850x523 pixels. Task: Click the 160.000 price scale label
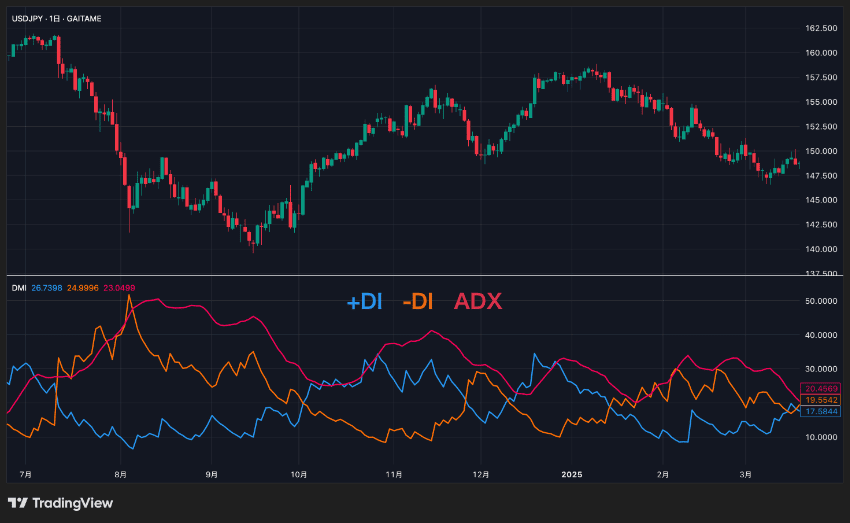pyautogui.click(x=821, y=53)
